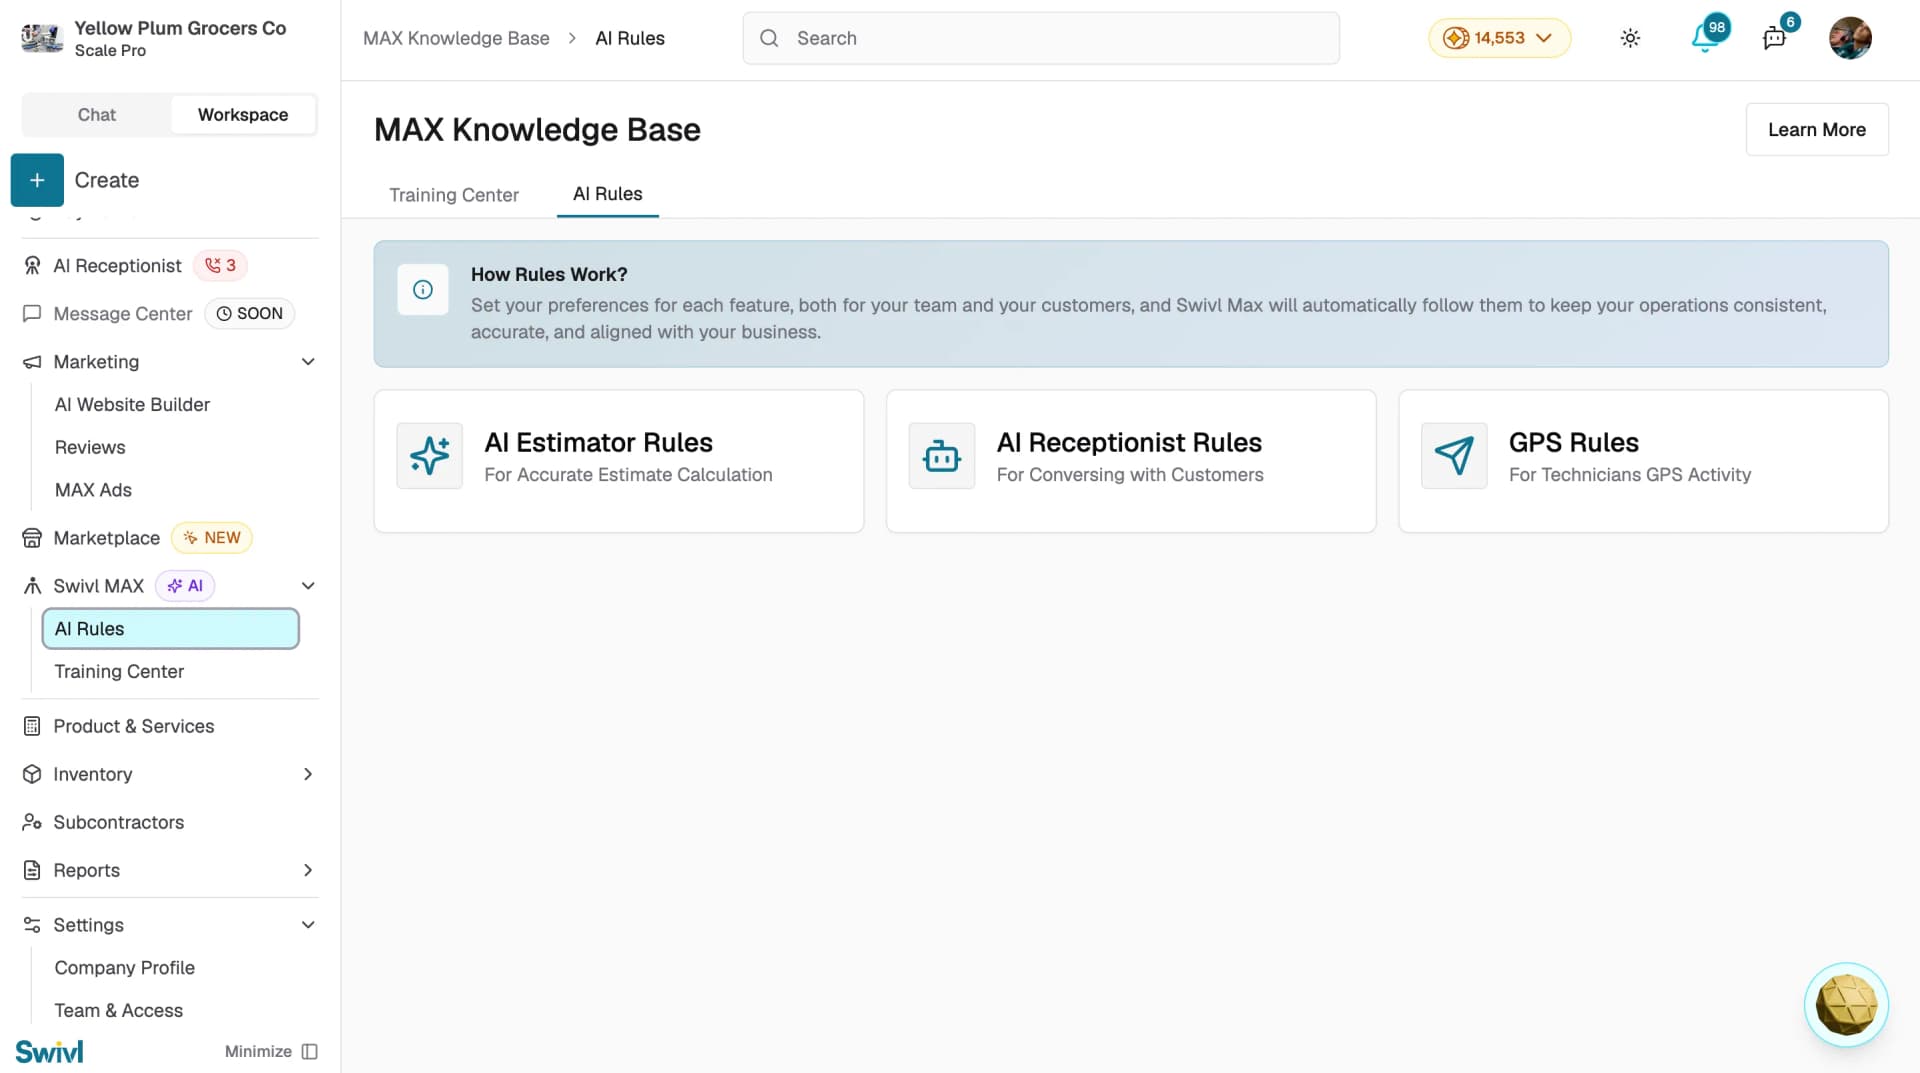The height and width of the screenshot is (1073, 1920).
Task: Click the Learn More button
Action: point(1817,129)
